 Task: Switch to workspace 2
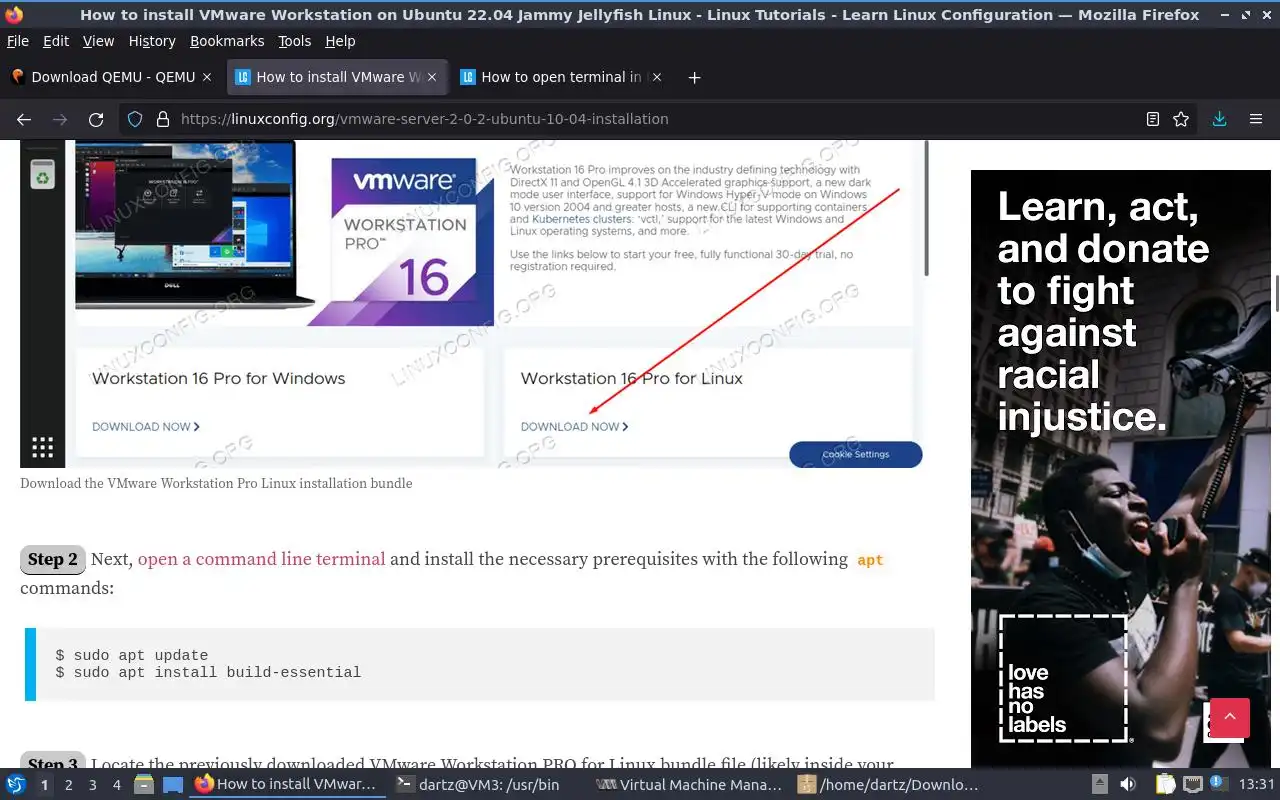pos(68,785)
